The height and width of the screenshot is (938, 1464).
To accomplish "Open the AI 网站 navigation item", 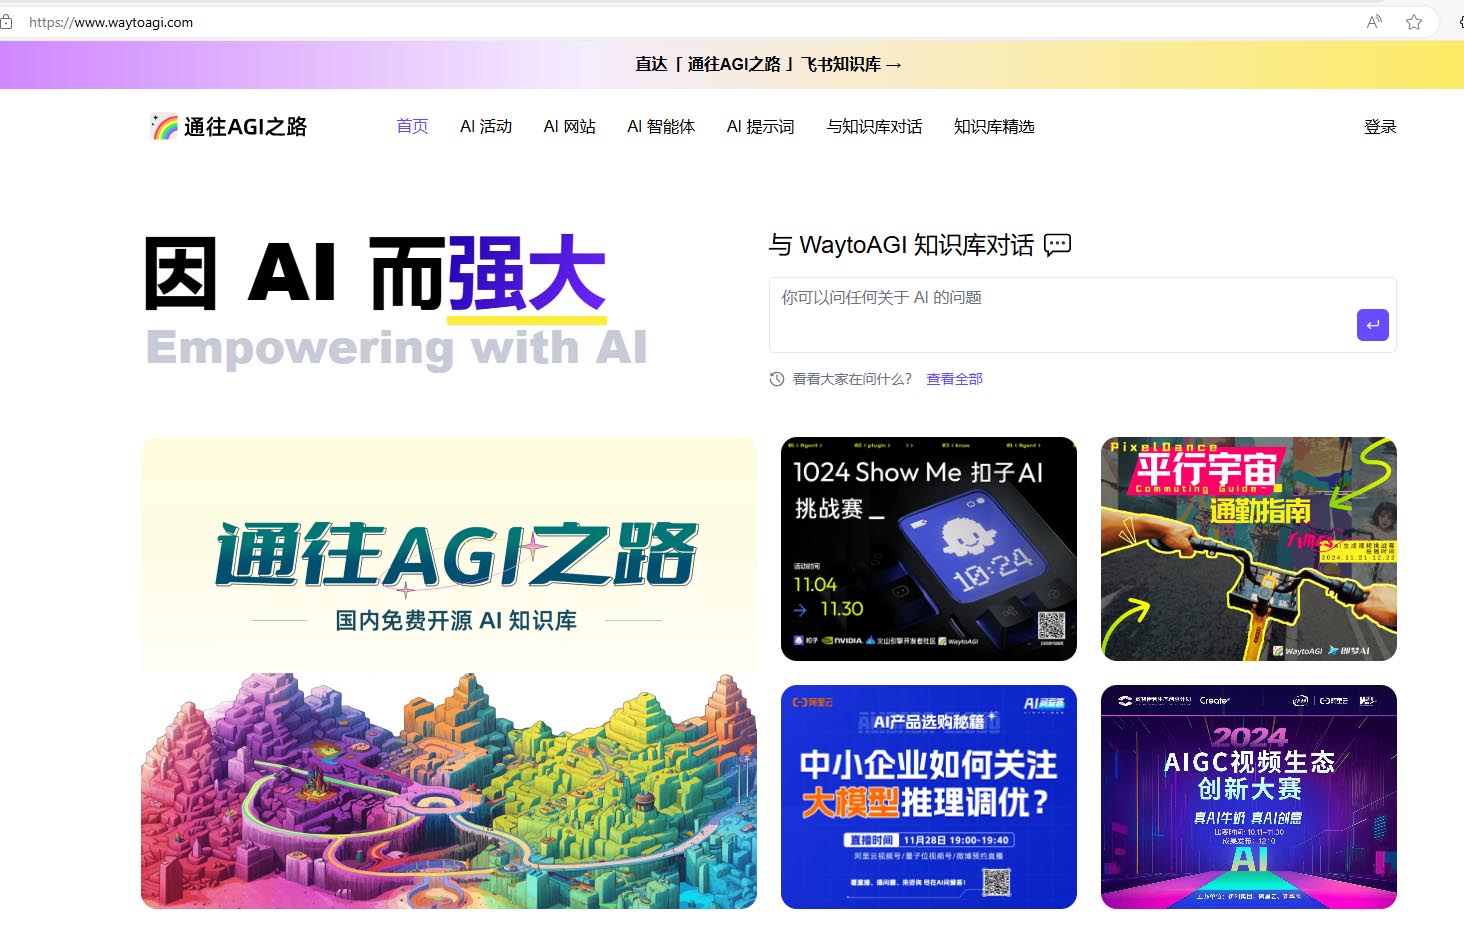I will tap(569, 126).
